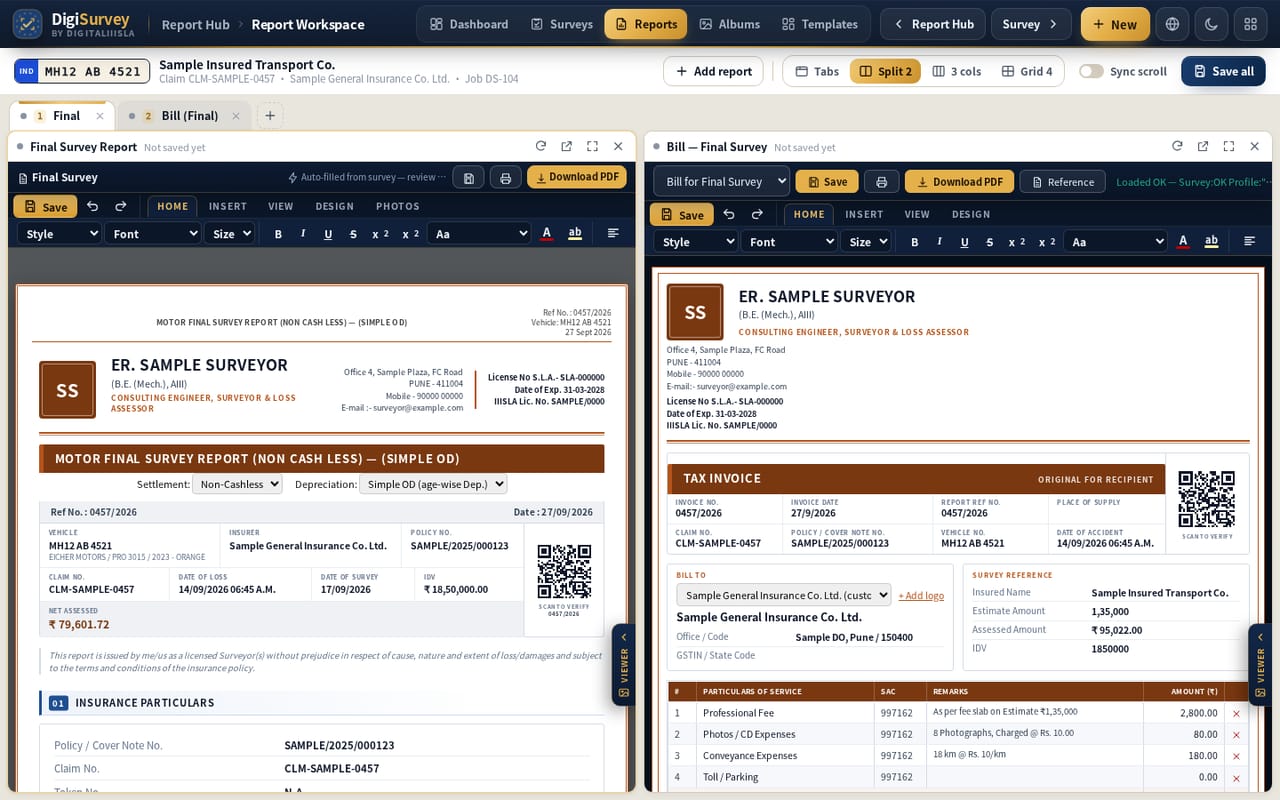The image size is (1280, 800).
Task: Open the Bill for Final Survey dropdown
Action: (x=722, y=182)
